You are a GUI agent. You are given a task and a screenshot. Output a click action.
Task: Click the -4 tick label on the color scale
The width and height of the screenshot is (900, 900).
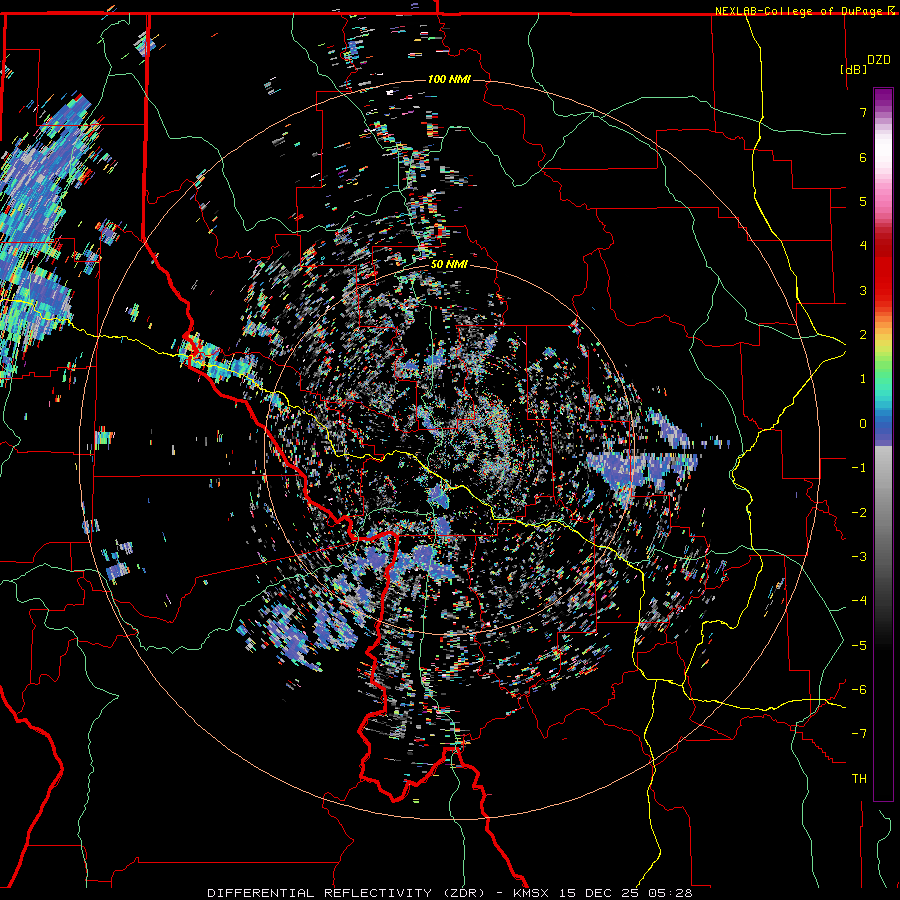click(859, 601)
